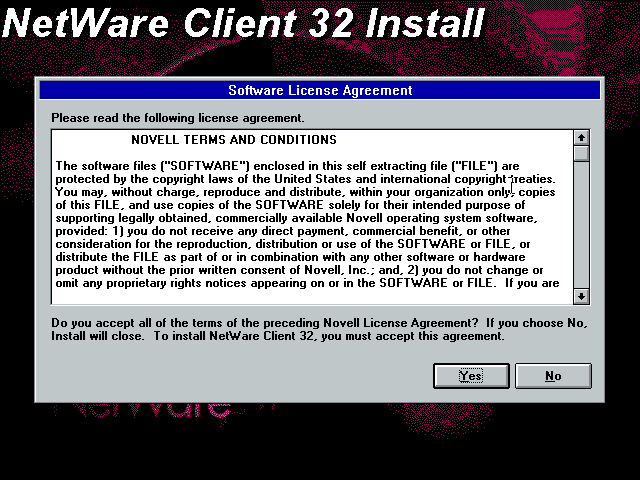
Task: Click the line starting "Install will close."
Action: [x=278, y=336]
